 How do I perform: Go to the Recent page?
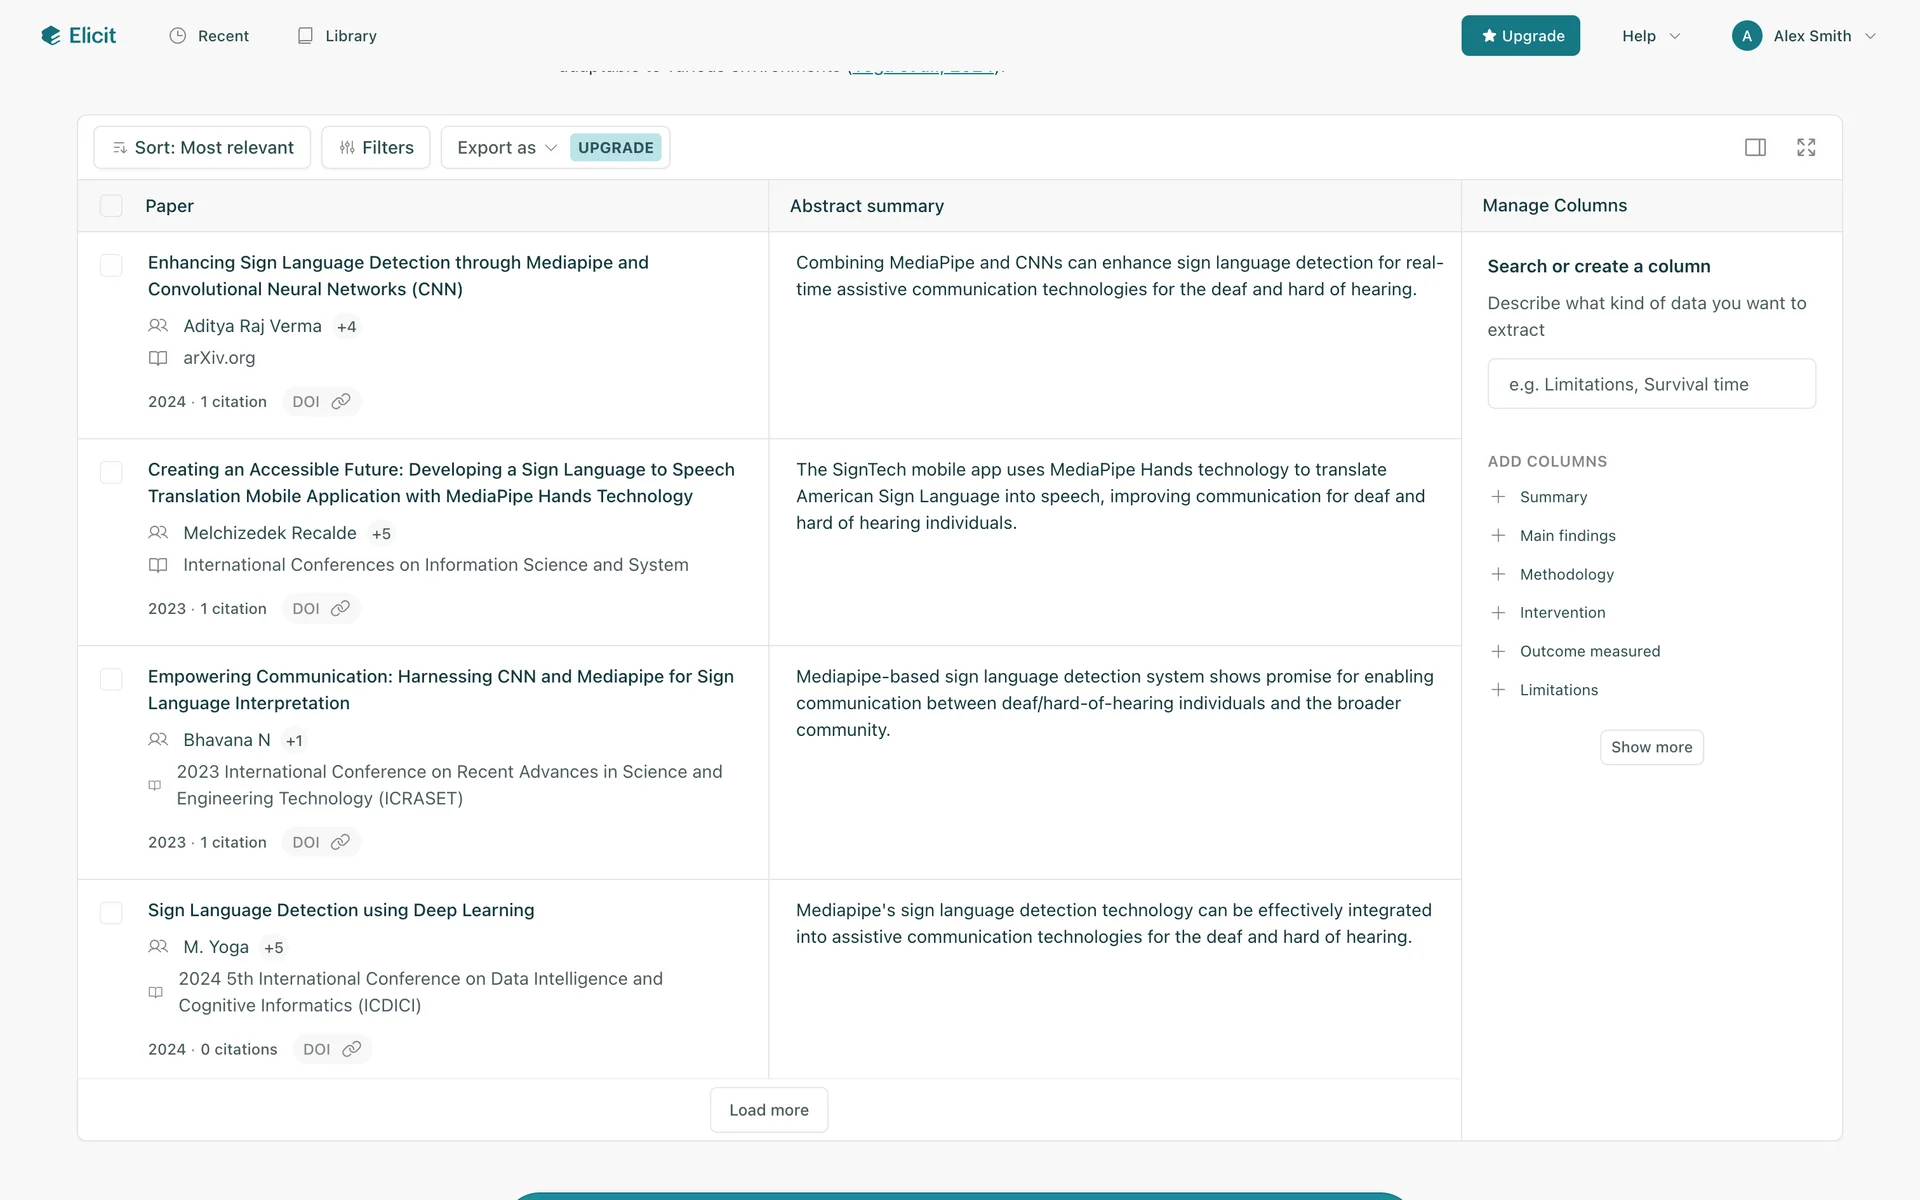(x=209, y=36)
